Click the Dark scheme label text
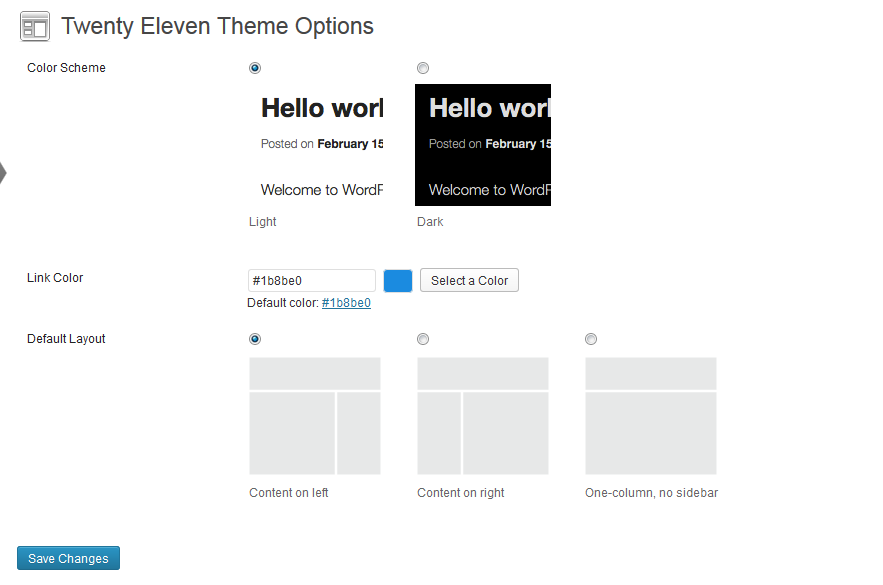Viewport: 883px width, 585px height. [x=430, y=222]
